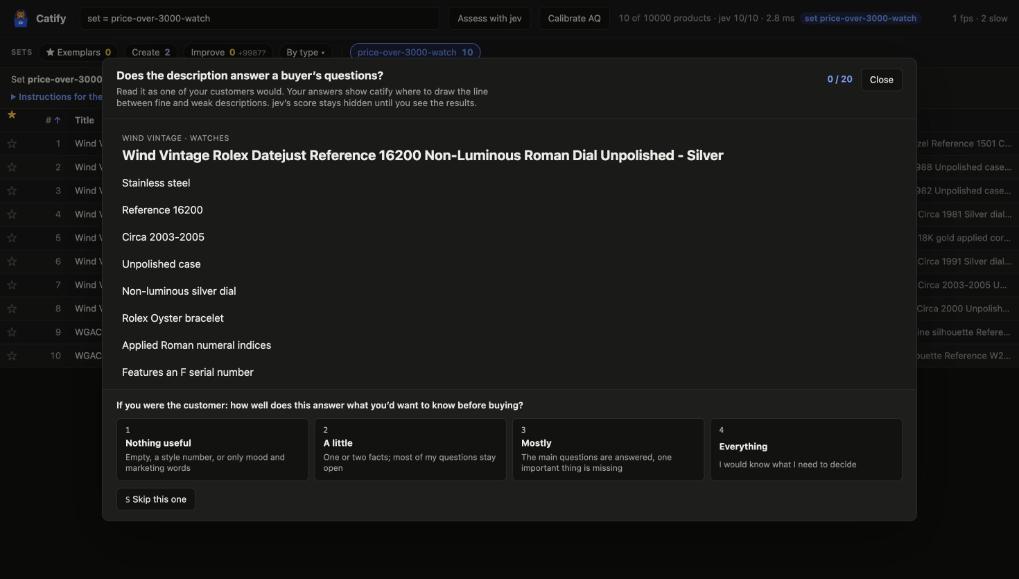Rate description as Everything

tap(806, 450)
